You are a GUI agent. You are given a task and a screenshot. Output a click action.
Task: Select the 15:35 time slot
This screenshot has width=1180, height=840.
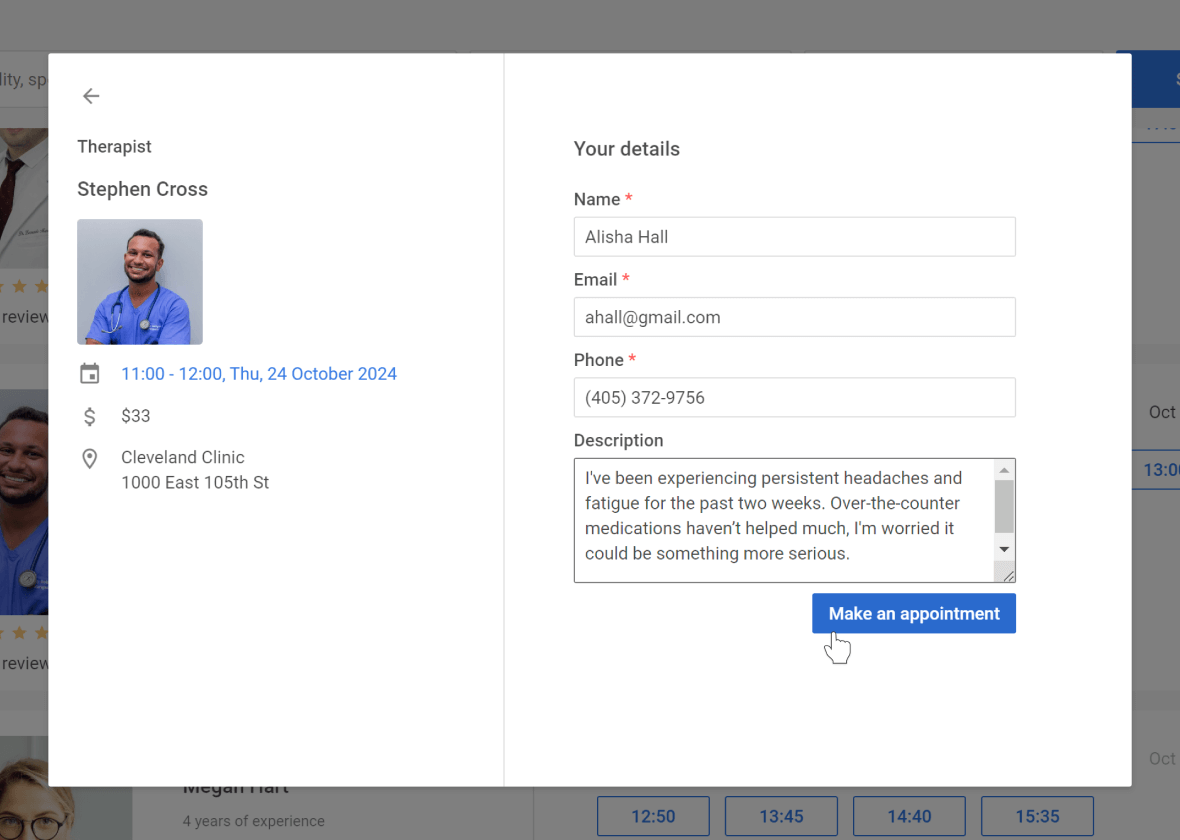[1037, 816]
